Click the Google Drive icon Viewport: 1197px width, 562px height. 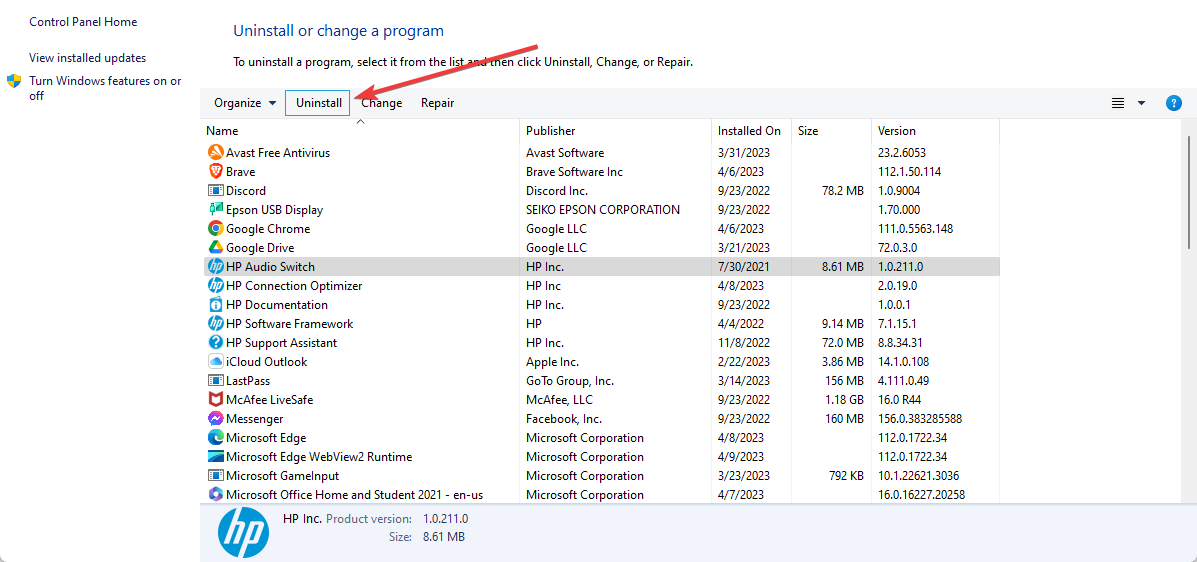click(215, 247)
